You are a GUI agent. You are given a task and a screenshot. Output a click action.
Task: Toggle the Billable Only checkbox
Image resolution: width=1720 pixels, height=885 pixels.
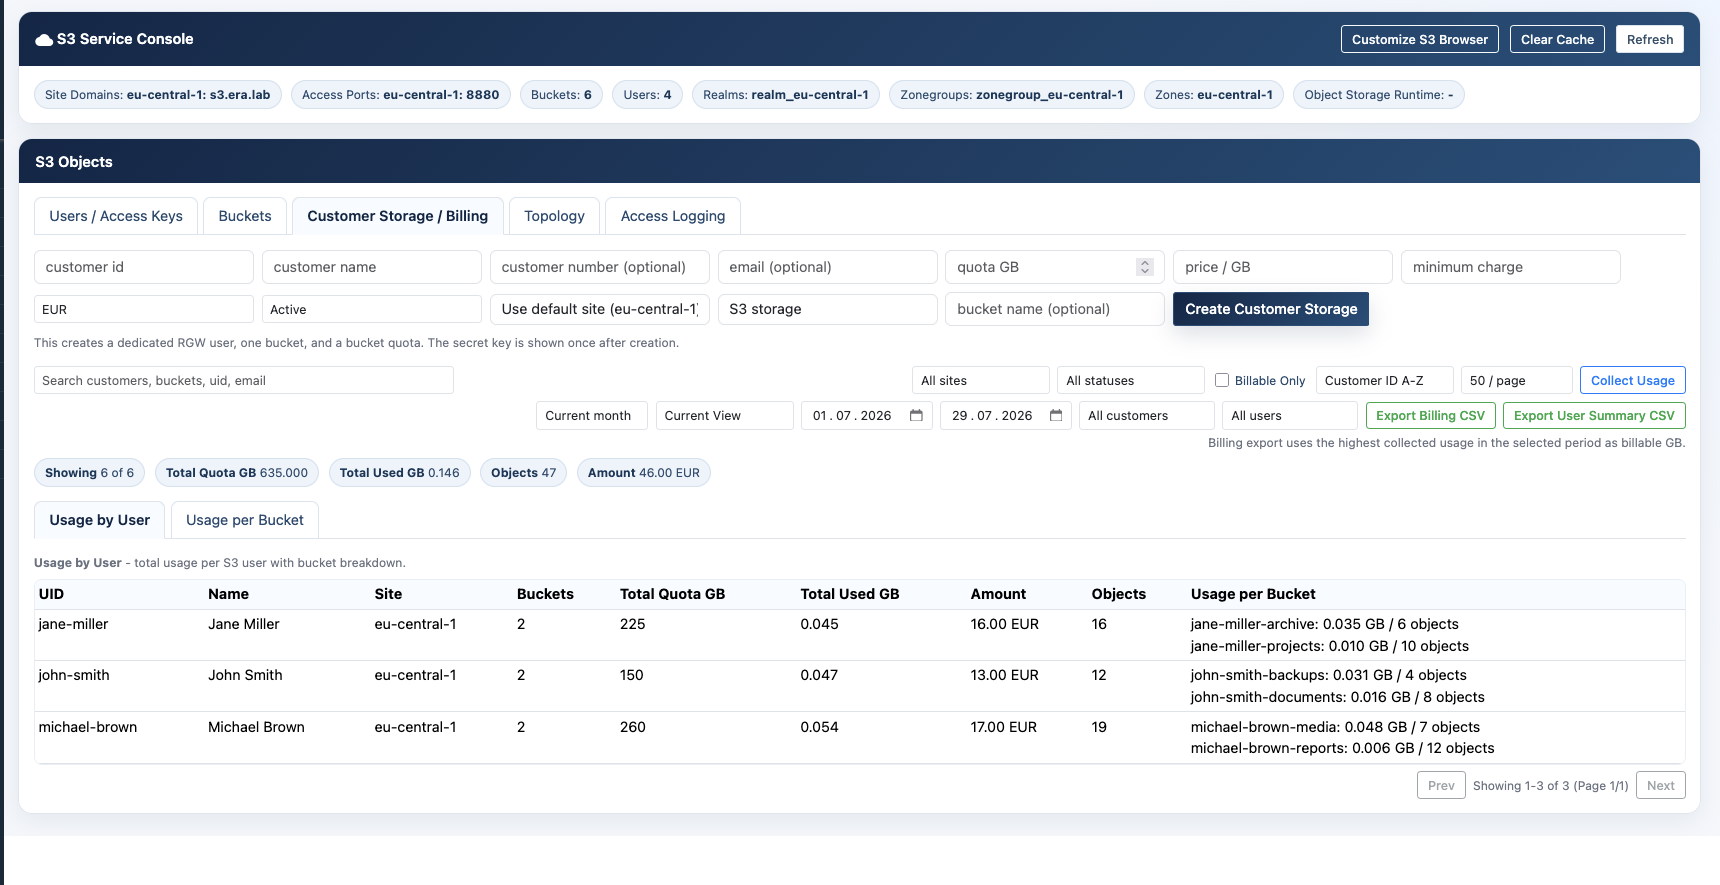pos(1222,380)
